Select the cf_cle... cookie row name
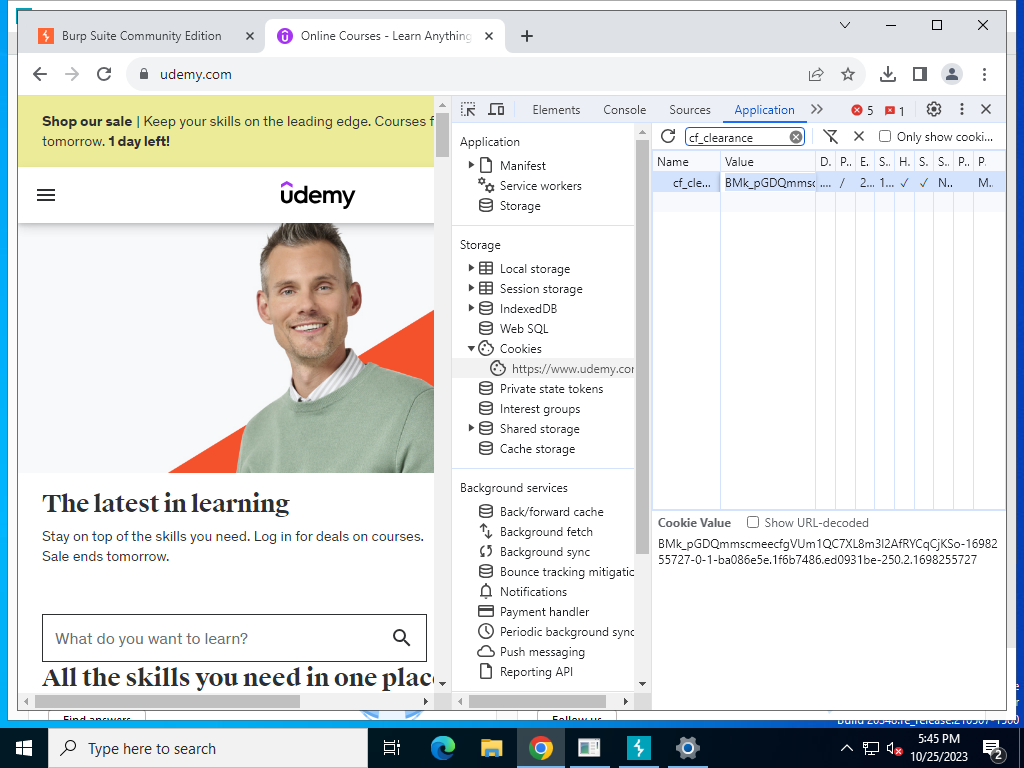Image resolution: width=1024 pixels, height=768 pixels. coord(692,183)
